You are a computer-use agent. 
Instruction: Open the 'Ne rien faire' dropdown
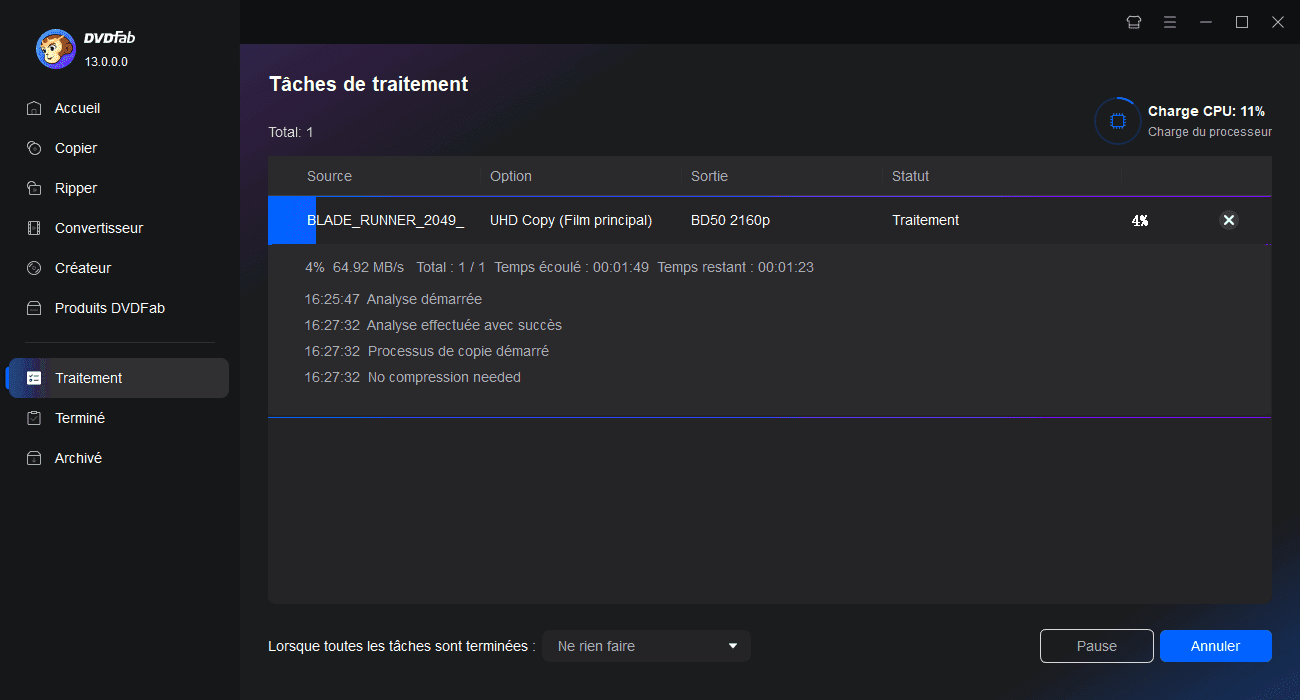point(646,646)
